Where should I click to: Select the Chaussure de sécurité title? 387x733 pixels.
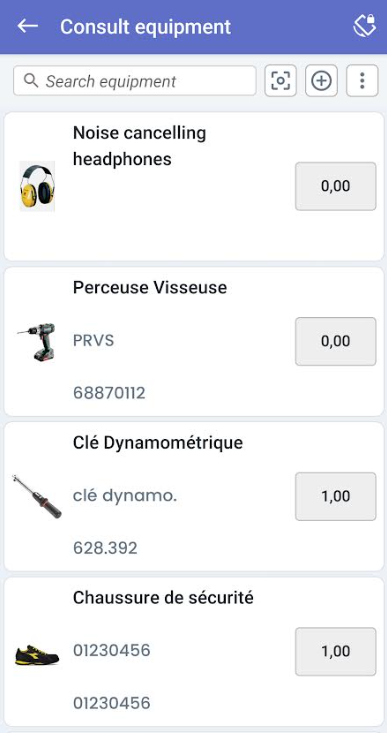pos(163,598)
